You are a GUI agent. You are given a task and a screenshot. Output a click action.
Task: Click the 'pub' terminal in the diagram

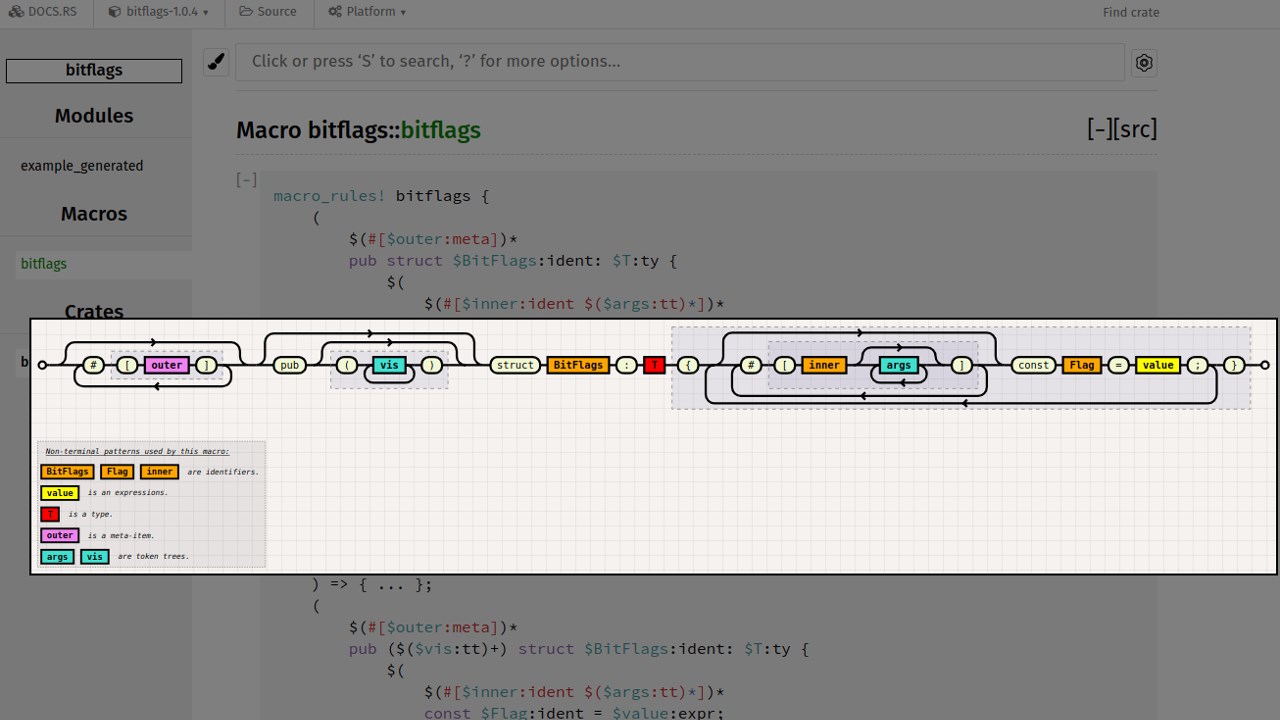(290, 365)
